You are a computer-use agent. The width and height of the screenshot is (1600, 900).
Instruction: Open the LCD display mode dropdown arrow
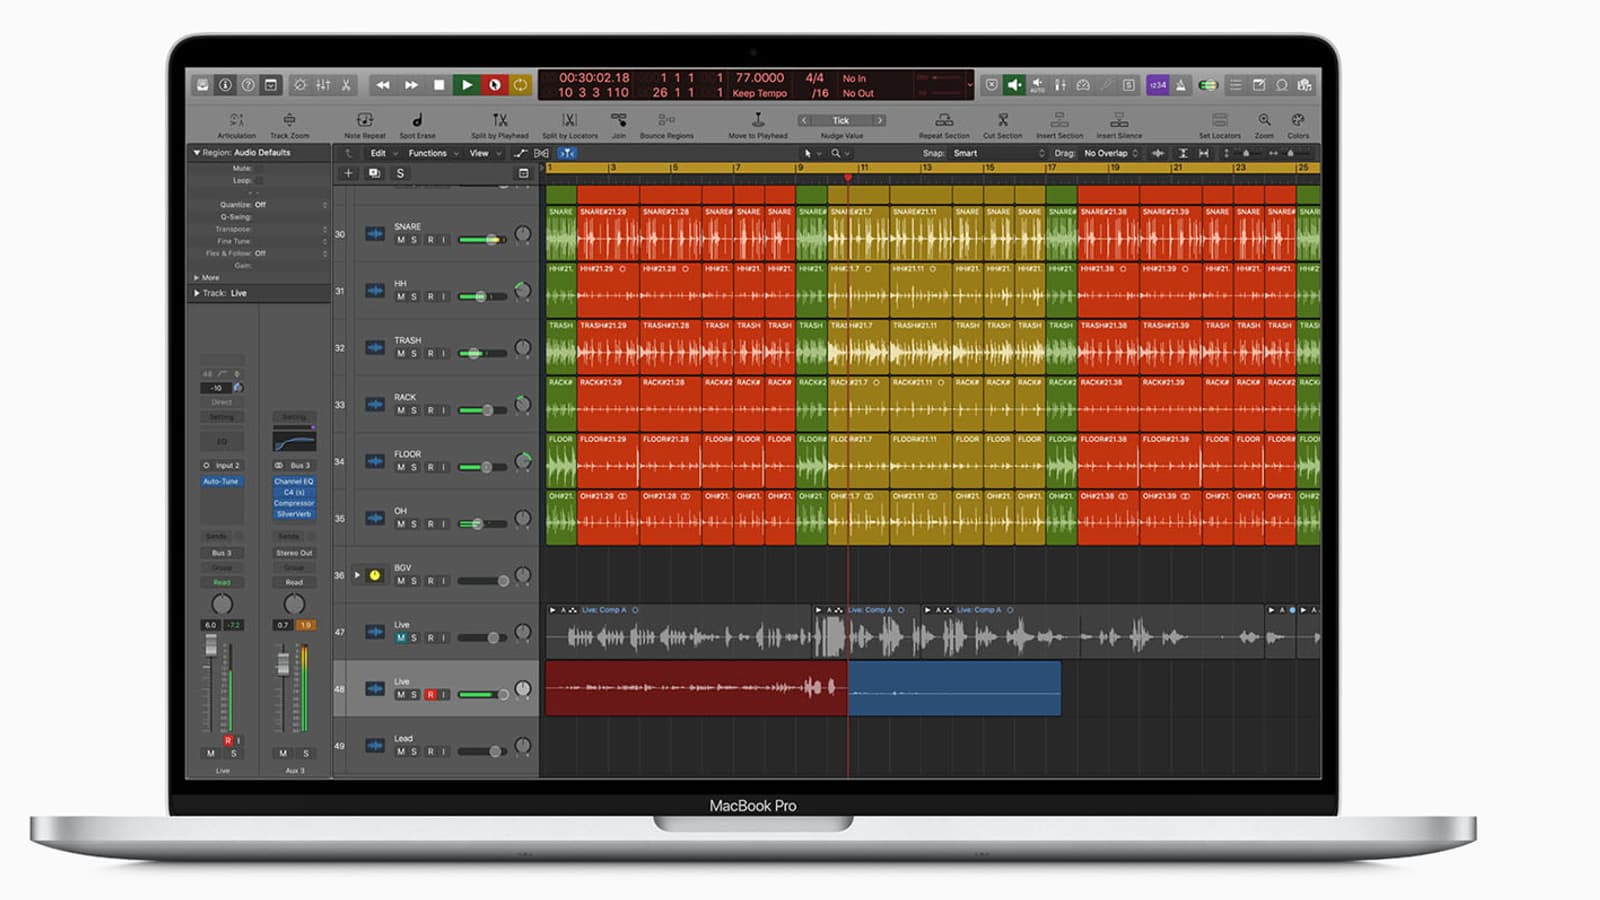click(x=969, y=85)
